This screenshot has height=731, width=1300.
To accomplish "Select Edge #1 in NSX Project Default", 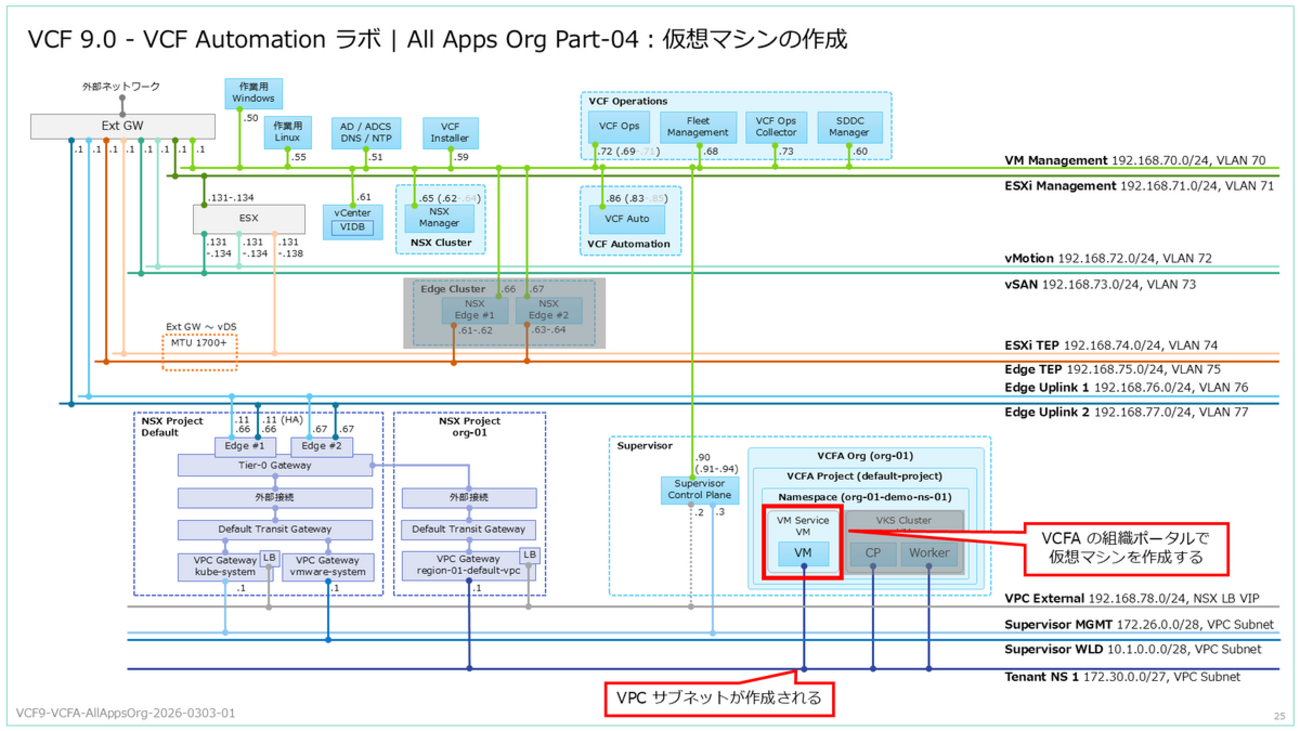I will [x=245, y=445].
